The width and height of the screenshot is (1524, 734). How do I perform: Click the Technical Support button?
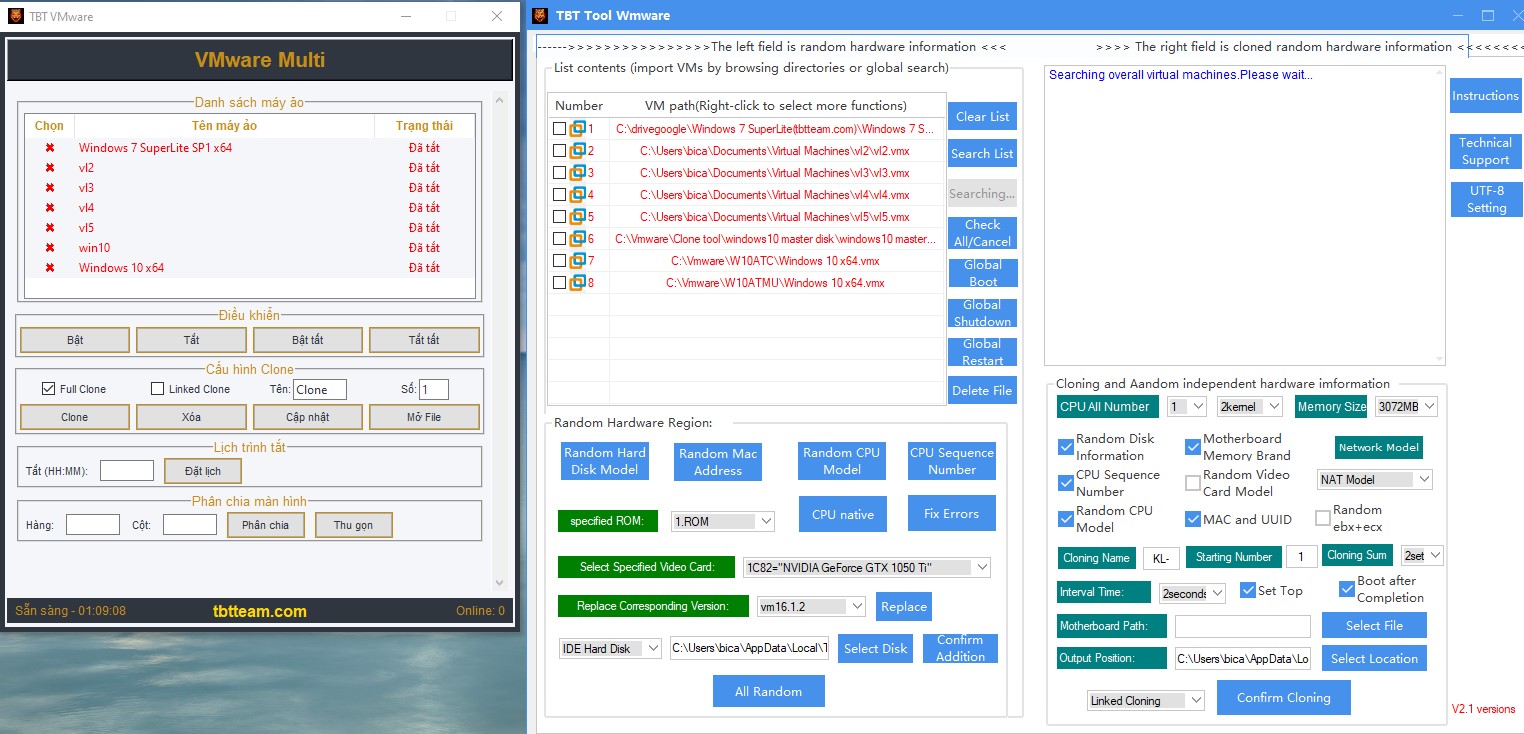[x=1485, y=151]
